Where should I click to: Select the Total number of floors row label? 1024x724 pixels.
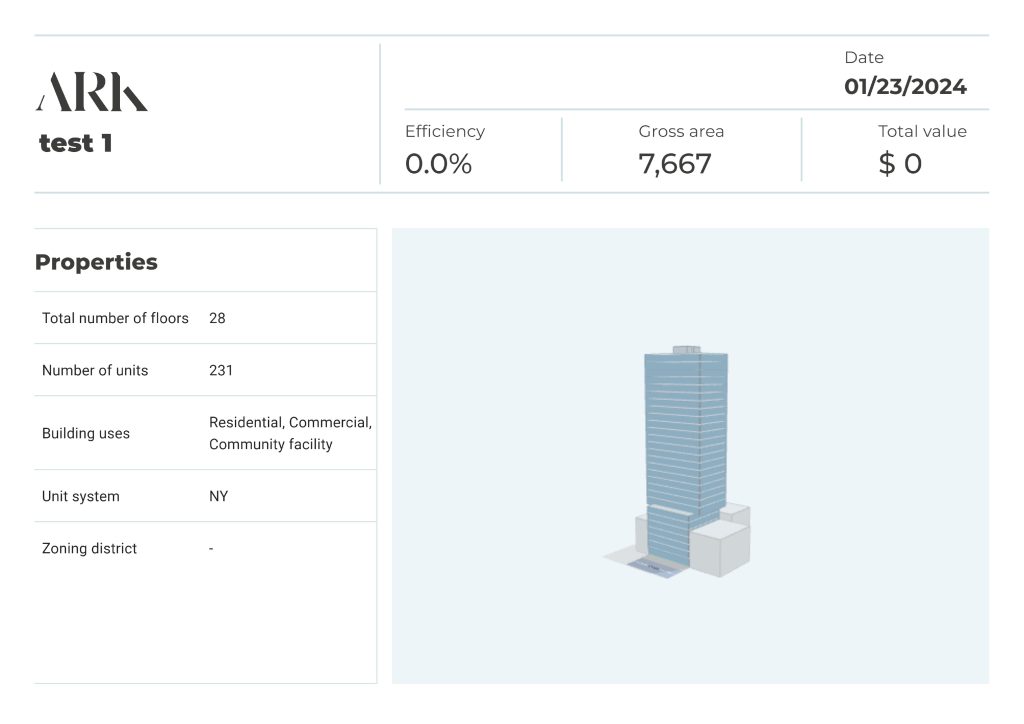click(x=115, y=318)
